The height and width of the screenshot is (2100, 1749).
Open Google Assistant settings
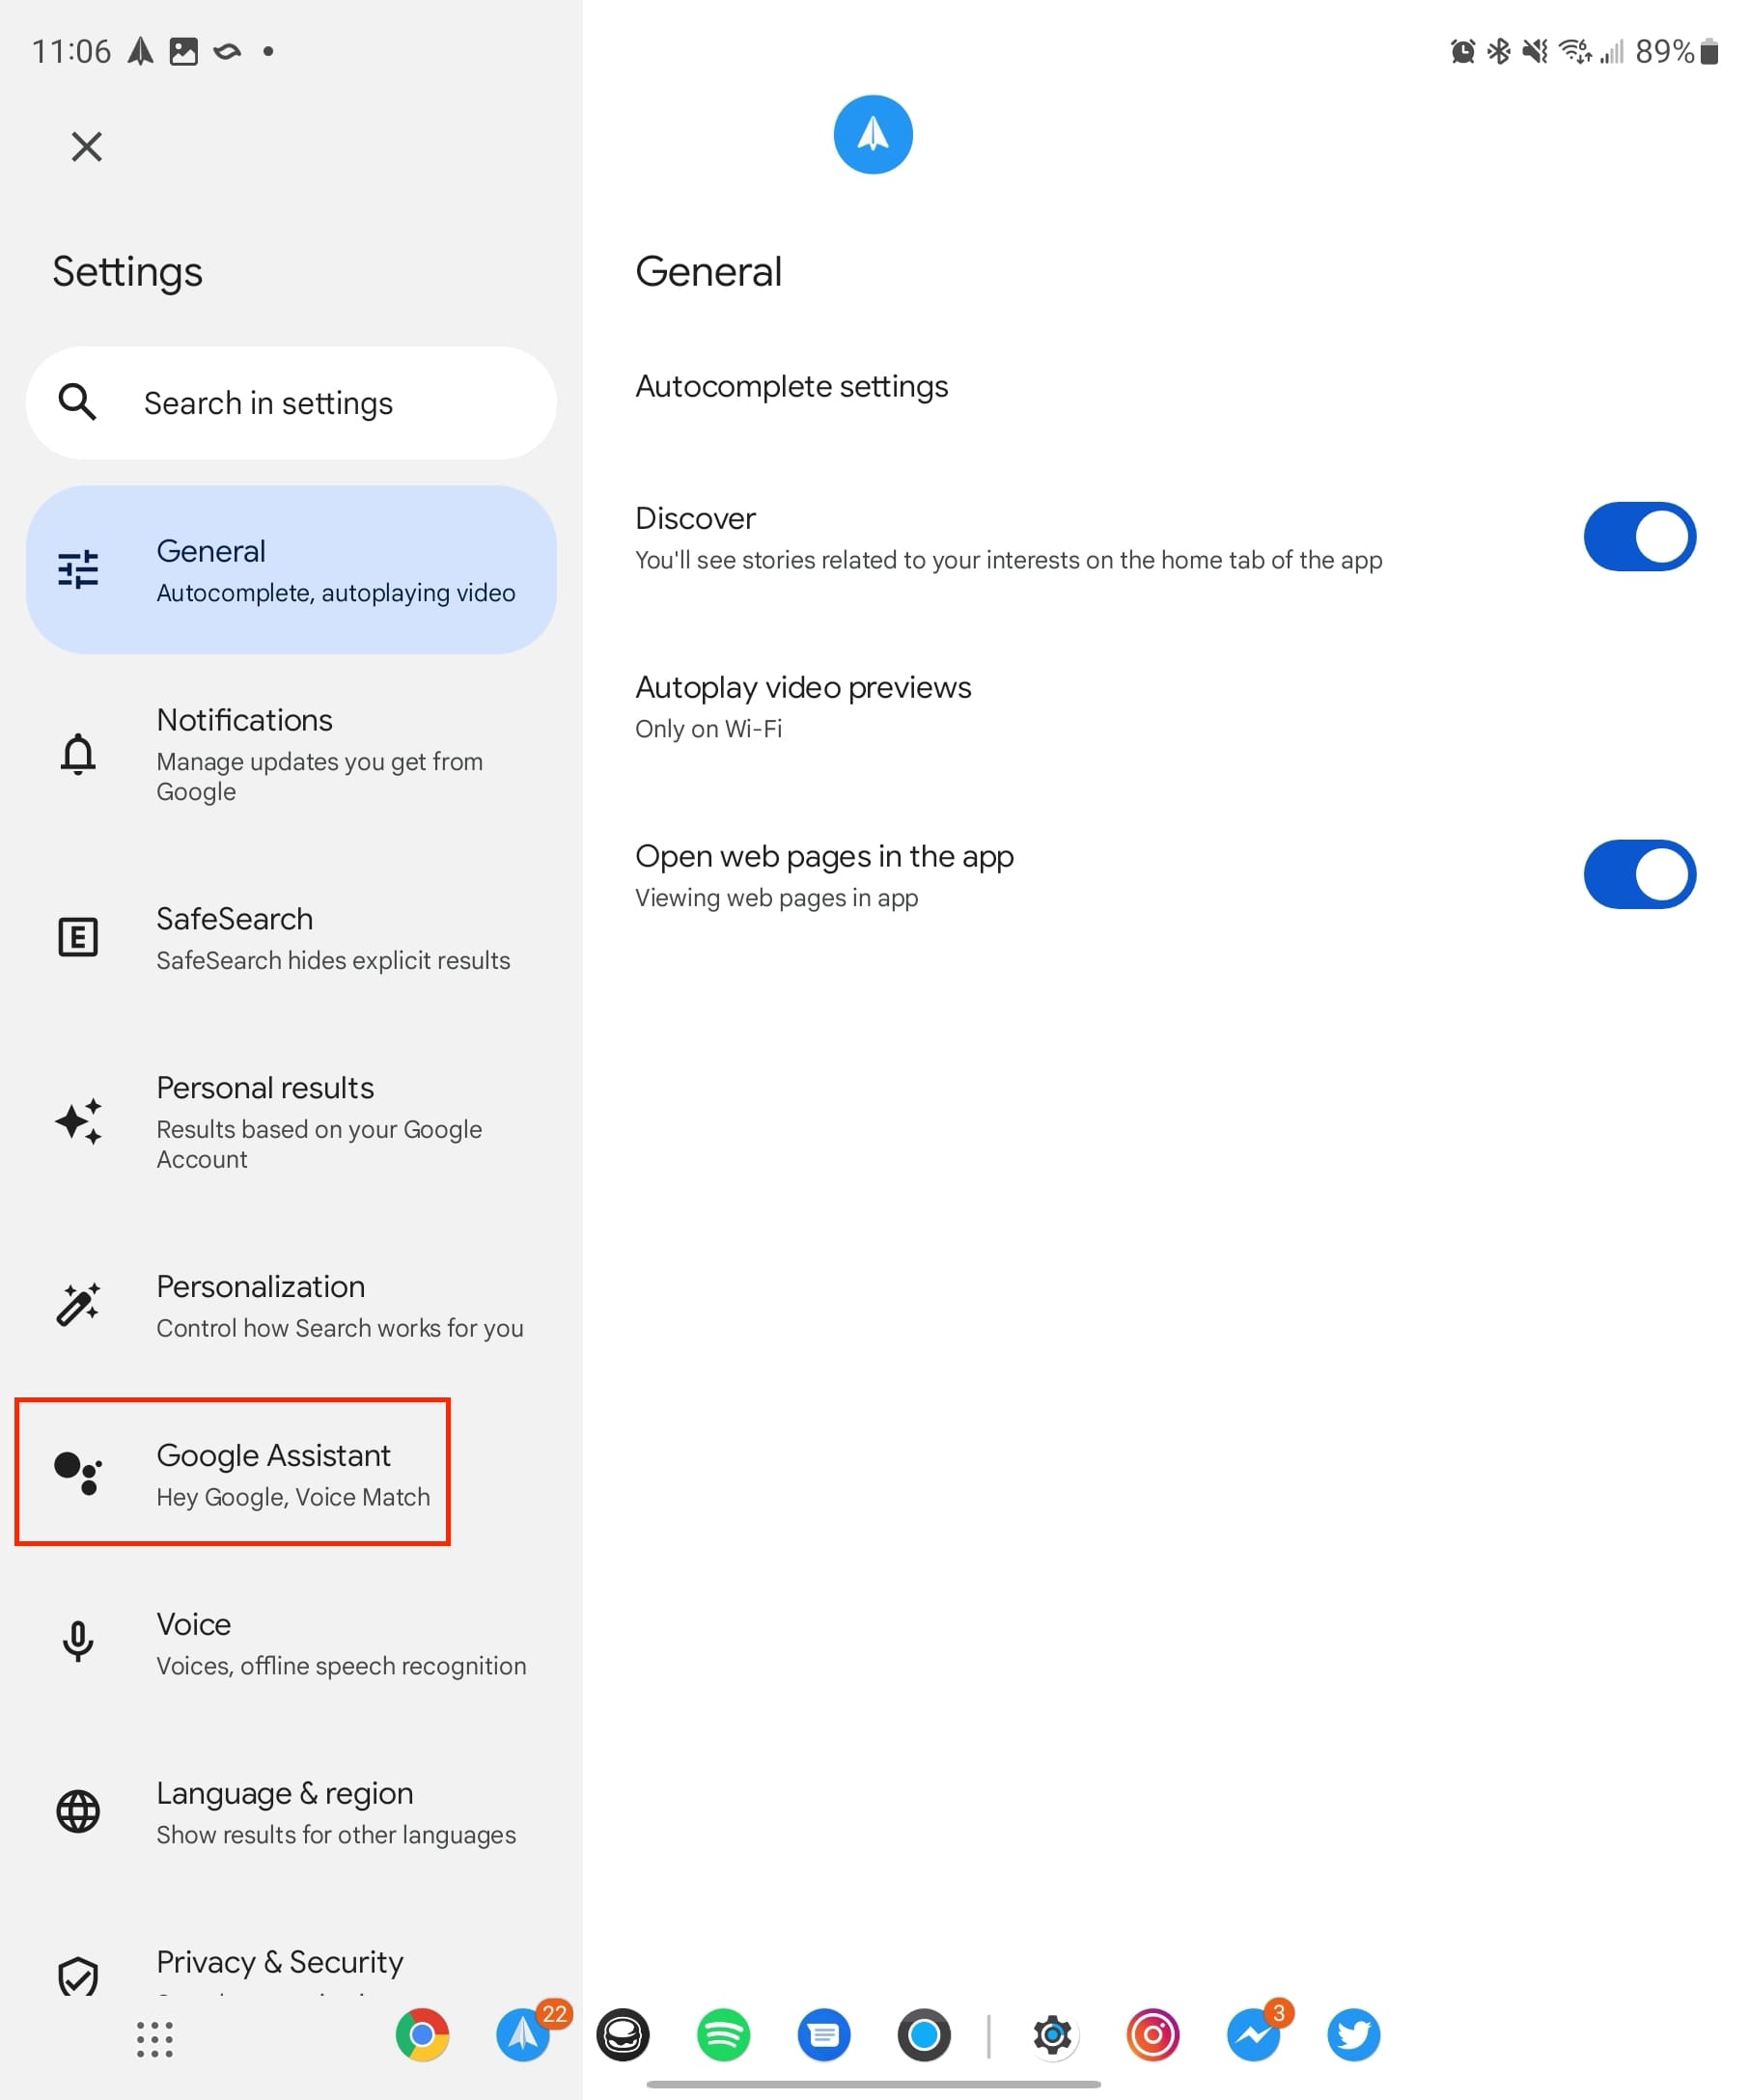point(233,1473)
